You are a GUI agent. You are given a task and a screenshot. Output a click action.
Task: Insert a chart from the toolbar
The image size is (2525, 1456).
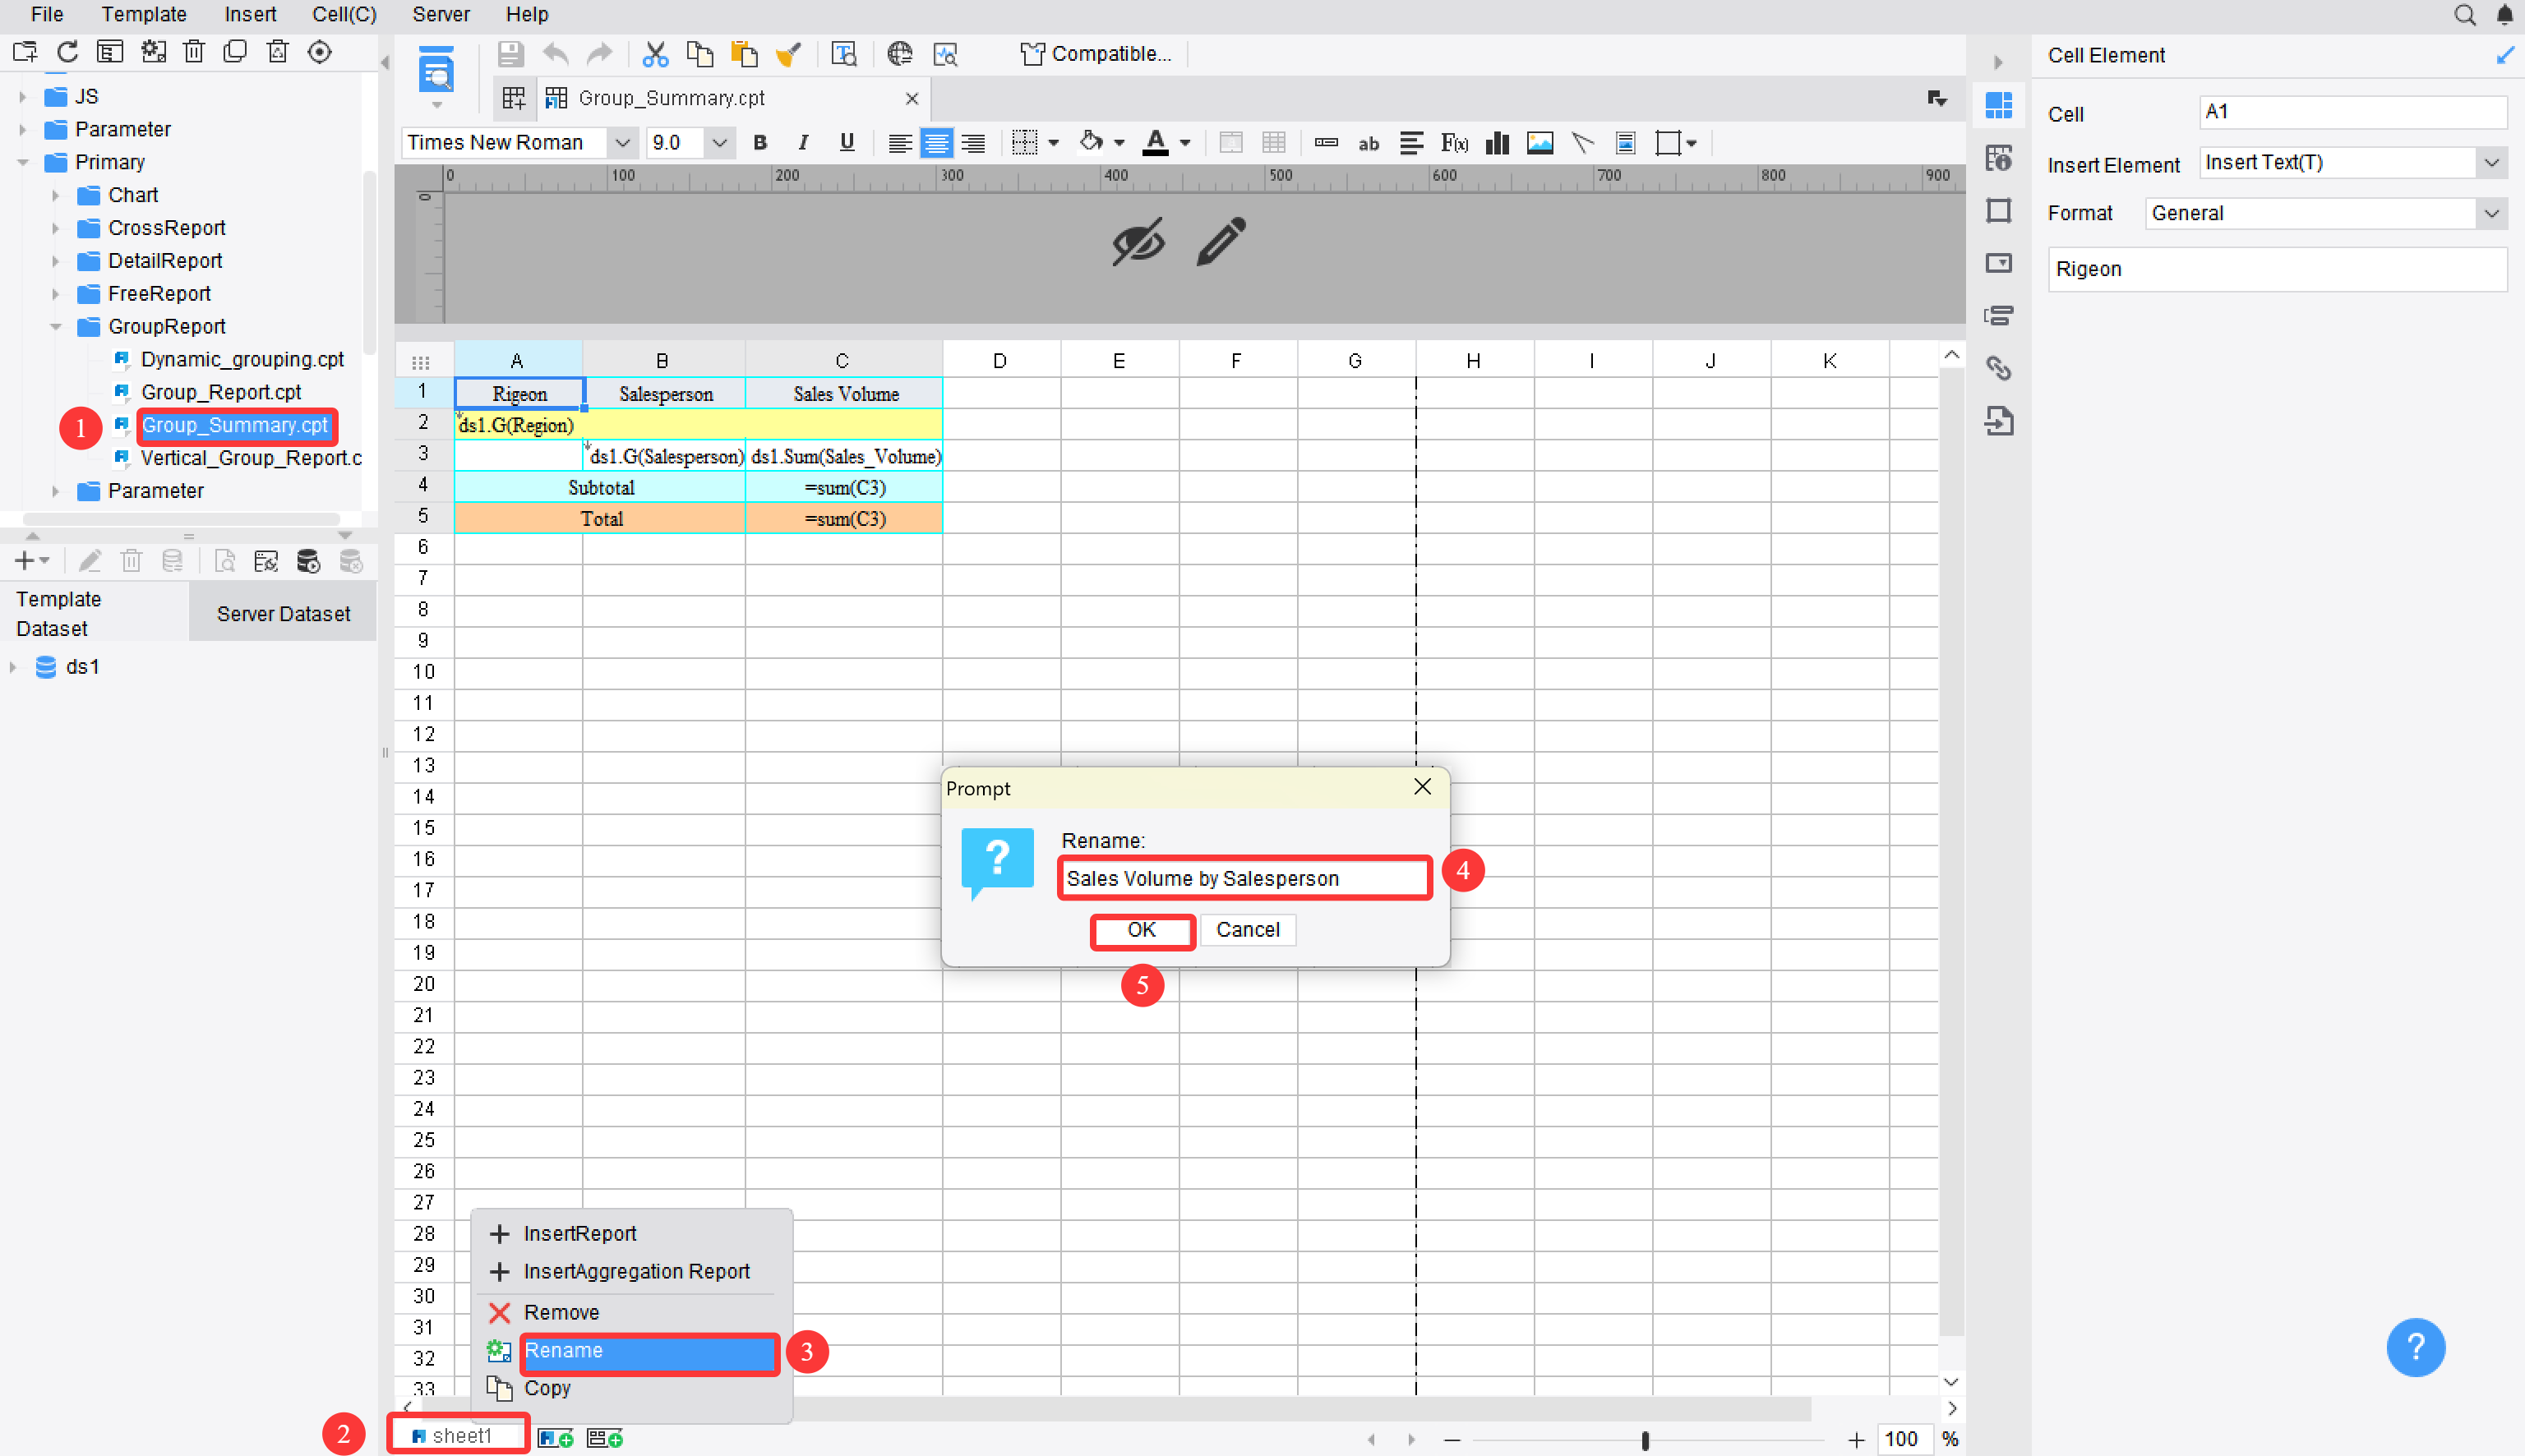[x=1496, y=143]
